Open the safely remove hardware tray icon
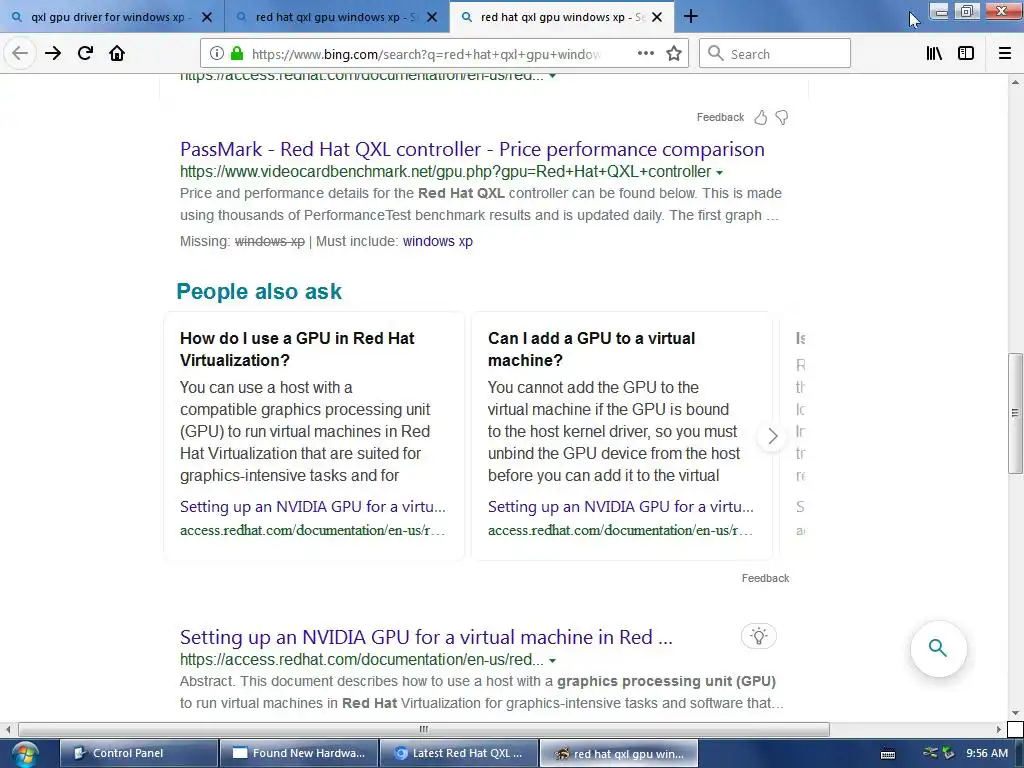This screenshot has width=1024, height=768. 948,753
